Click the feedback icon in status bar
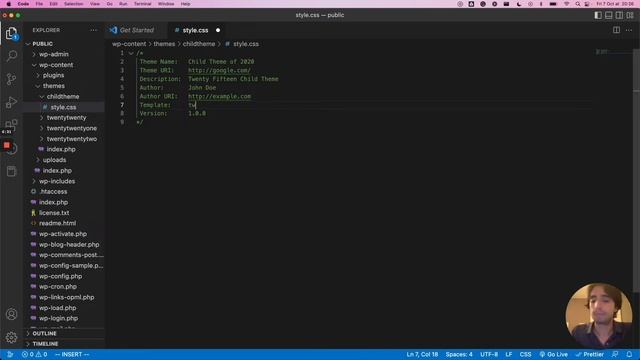Viewport: 640px width, 360px height. tap(615, 354)
